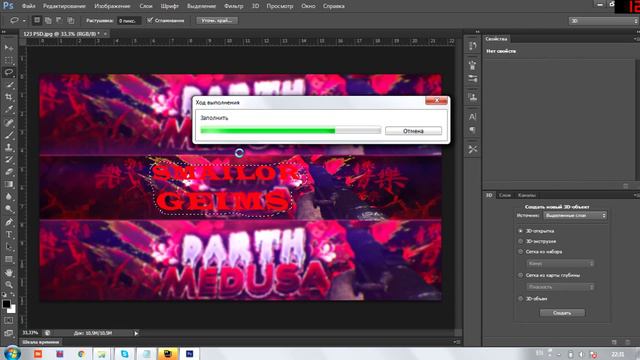Close the 123 PSD.jpg document tab
The image size is (640, 360).
point(105,34)
